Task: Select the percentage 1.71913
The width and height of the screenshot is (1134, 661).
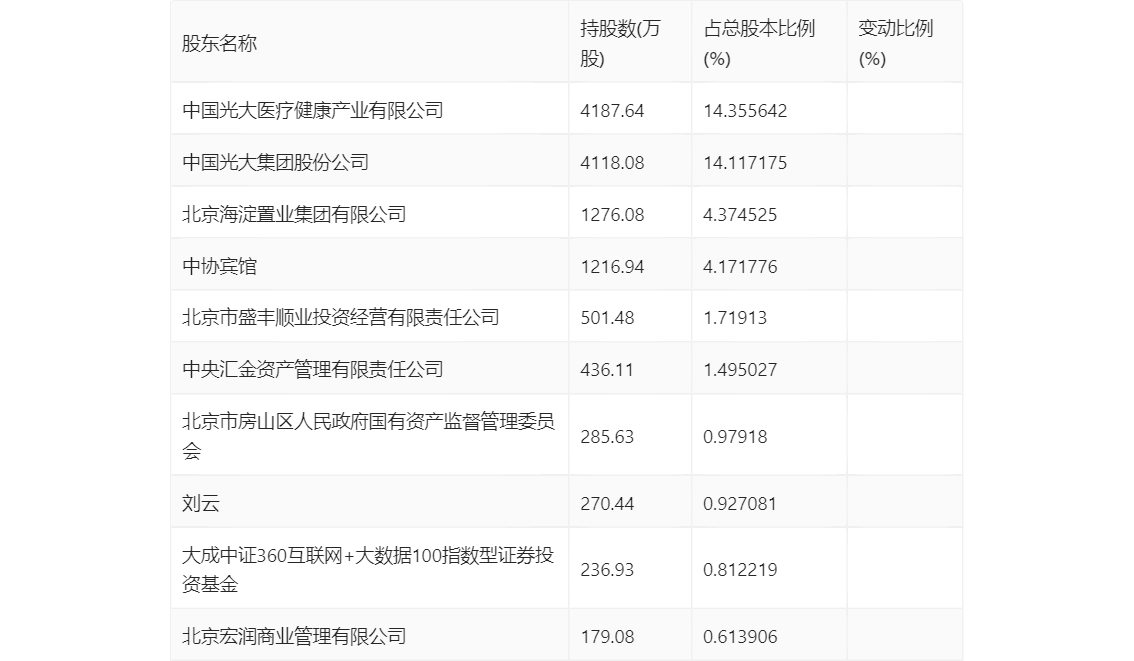Action: click(735, 317)
